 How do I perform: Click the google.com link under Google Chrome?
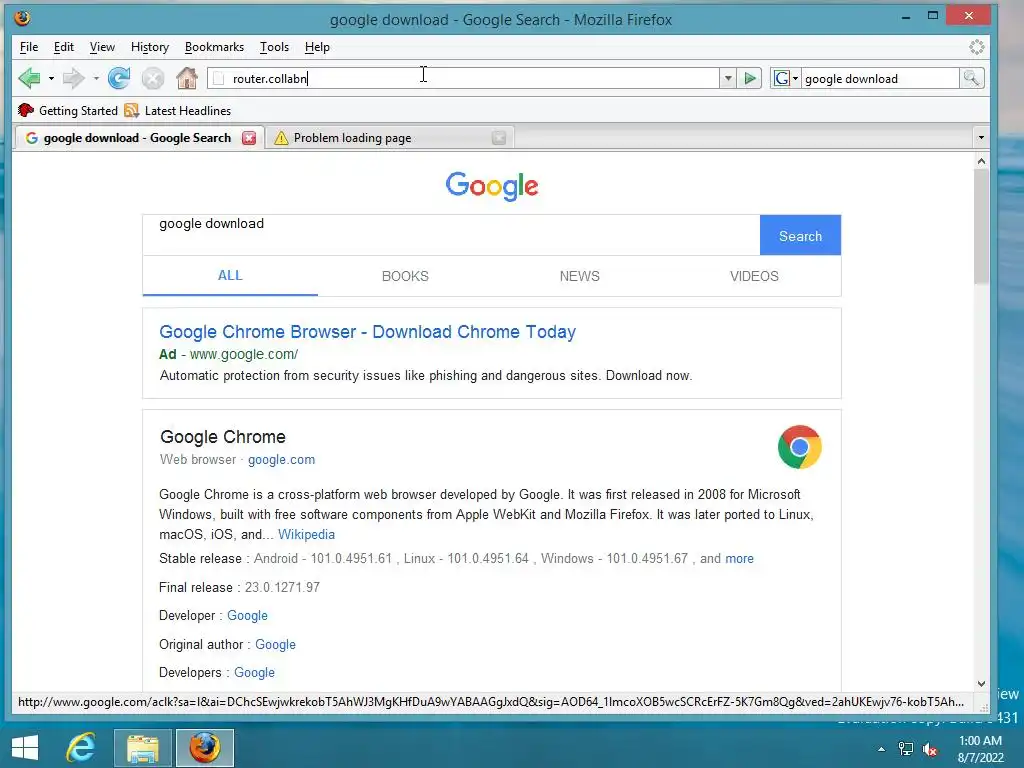point(281,460)
